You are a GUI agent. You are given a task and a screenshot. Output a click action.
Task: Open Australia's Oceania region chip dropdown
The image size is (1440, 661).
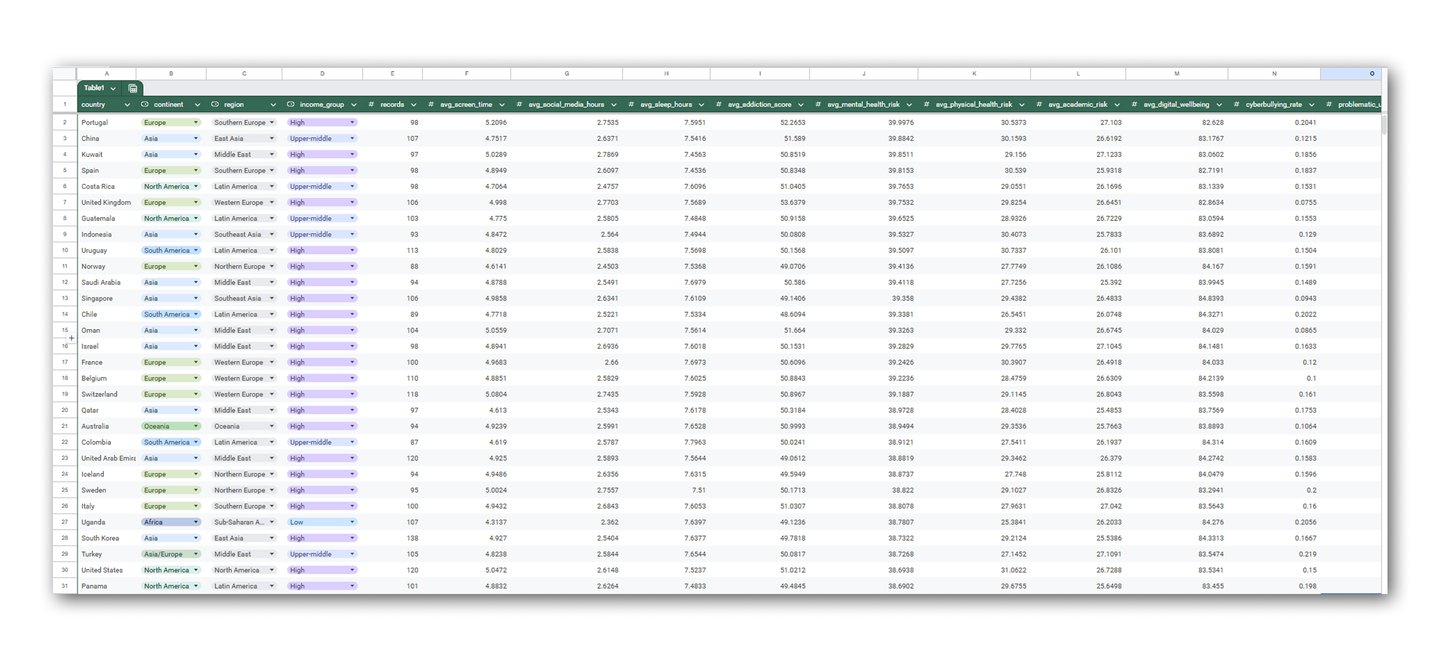(x=245, y=426)
